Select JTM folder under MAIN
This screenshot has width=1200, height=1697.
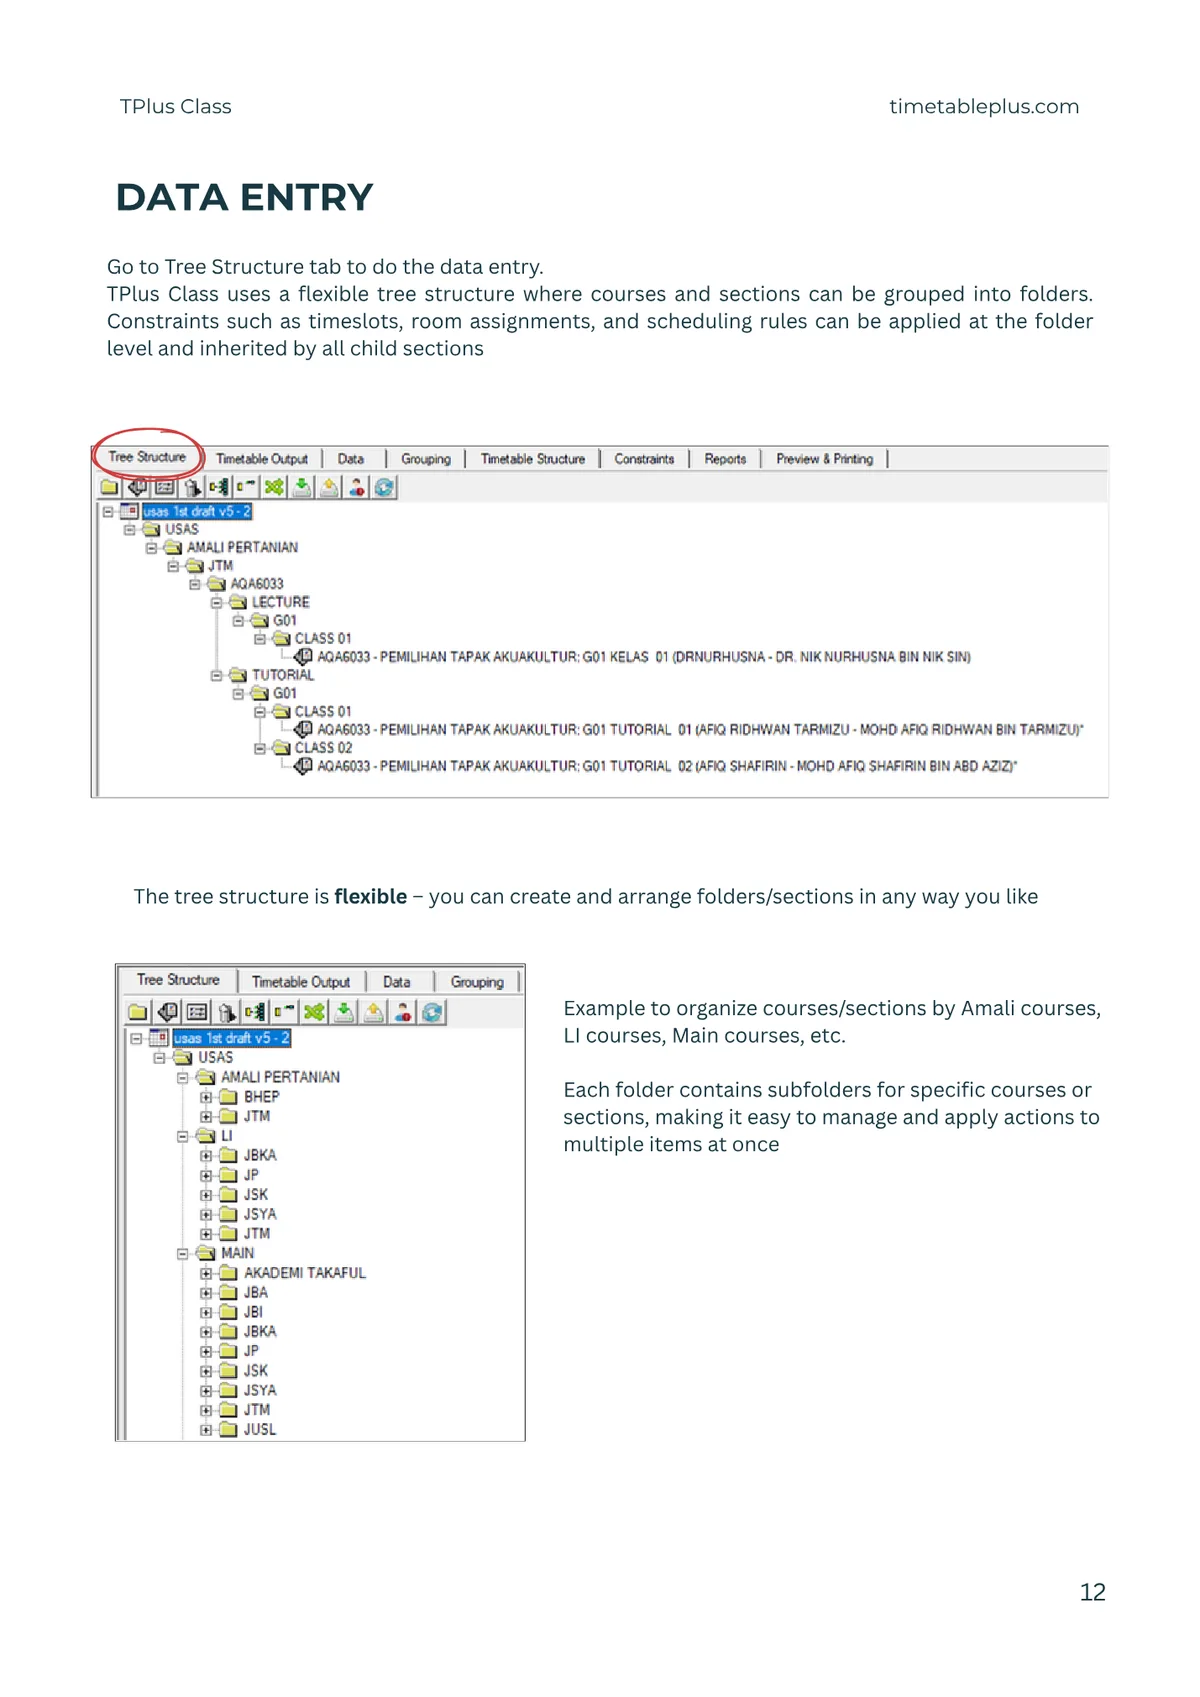[x=257, y=1410]
